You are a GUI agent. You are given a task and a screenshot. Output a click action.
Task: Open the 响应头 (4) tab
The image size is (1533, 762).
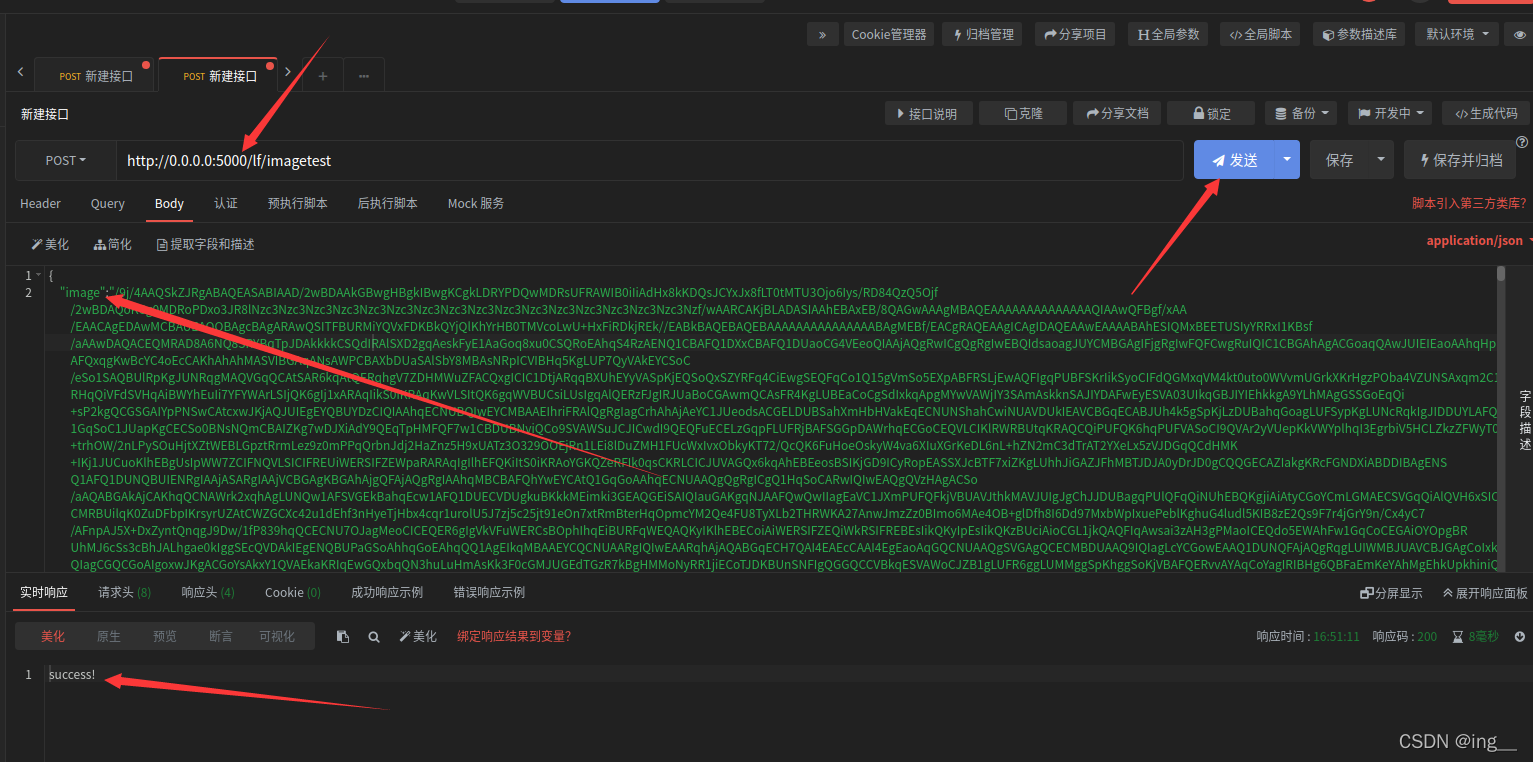click(208, 592)
